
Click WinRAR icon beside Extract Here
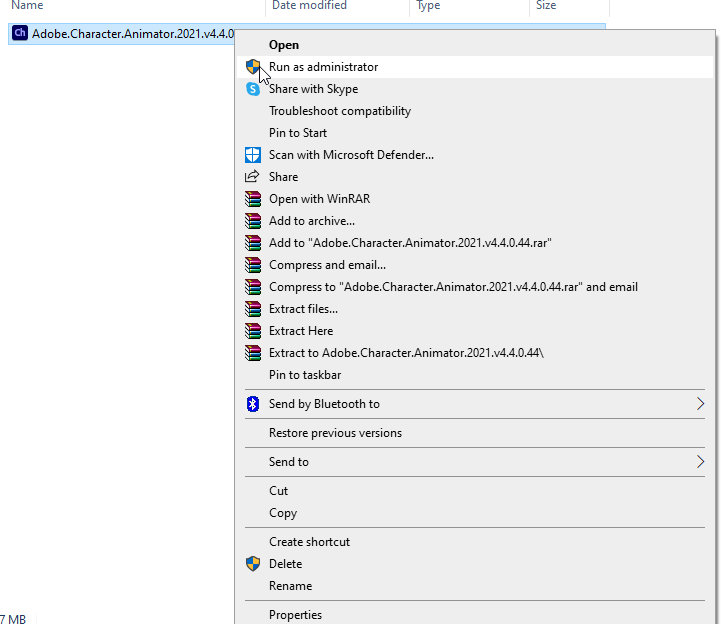(x=252, y=331)
